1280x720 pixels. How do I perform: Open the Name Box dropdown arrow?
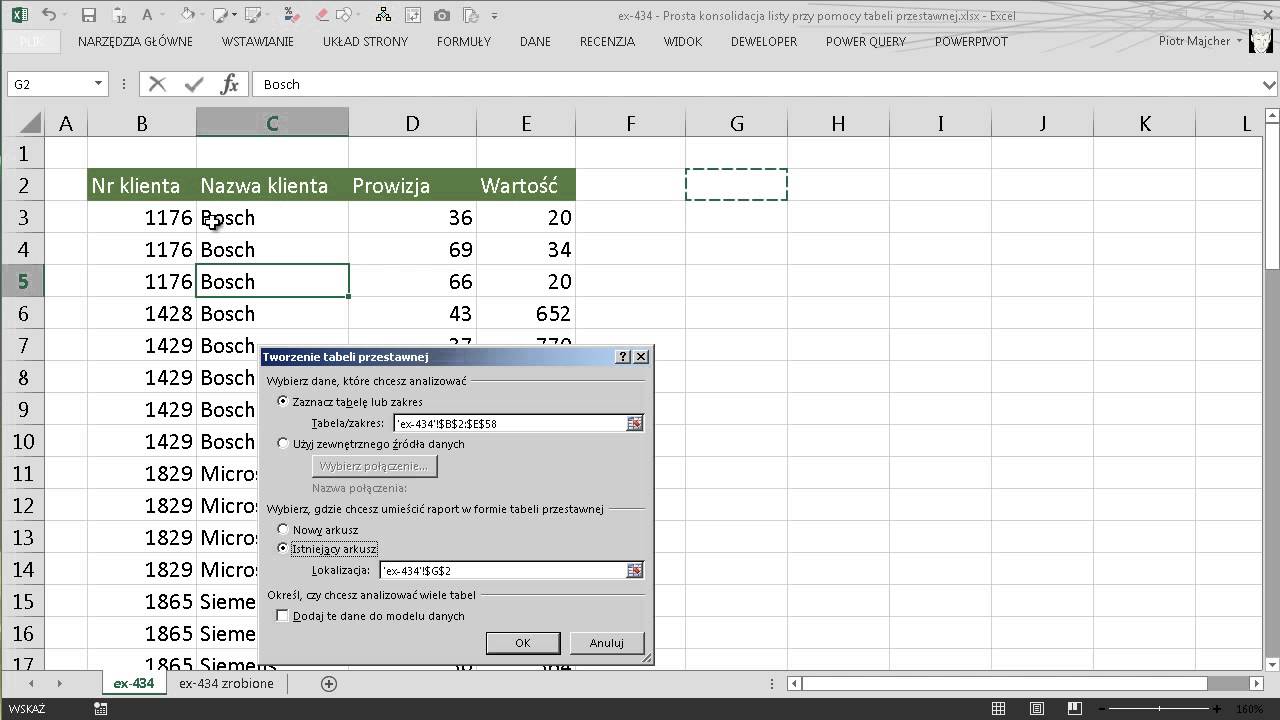click(x=98, y=84)
